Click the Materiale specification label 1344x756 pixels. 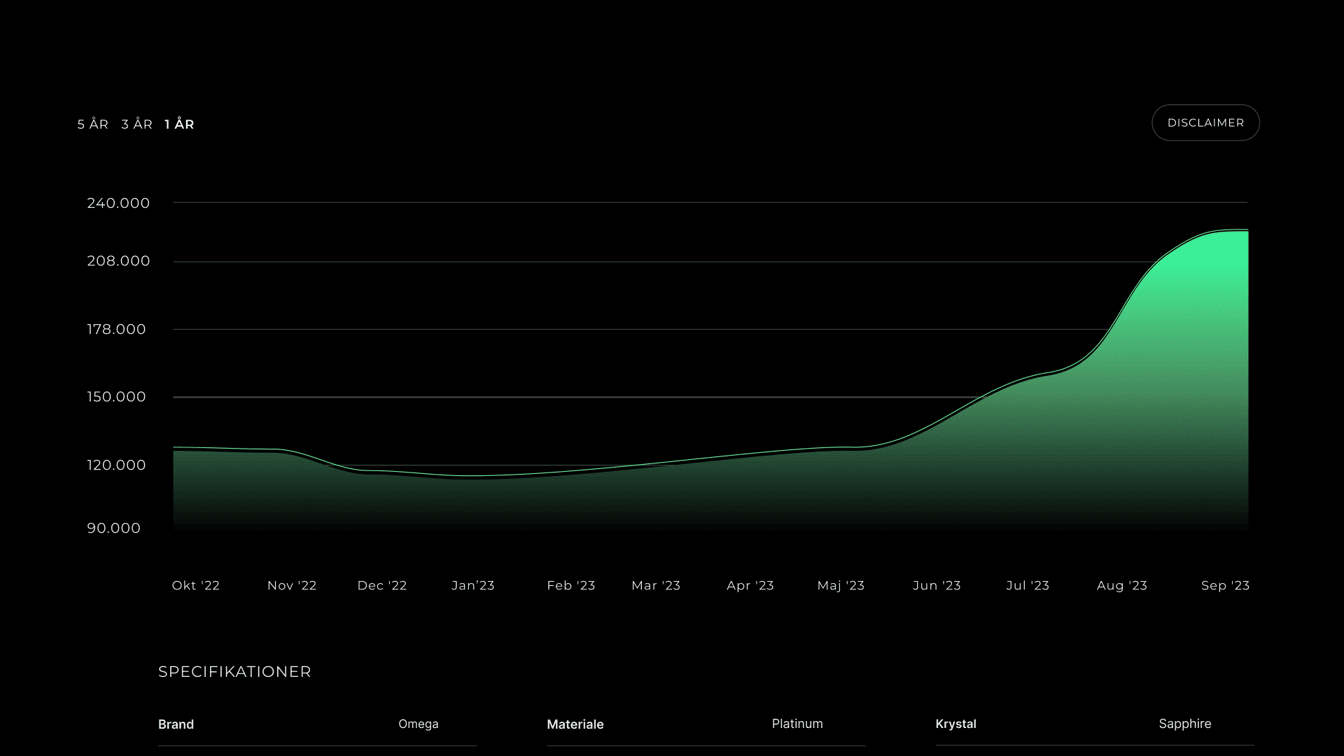[x=575, y=724]
